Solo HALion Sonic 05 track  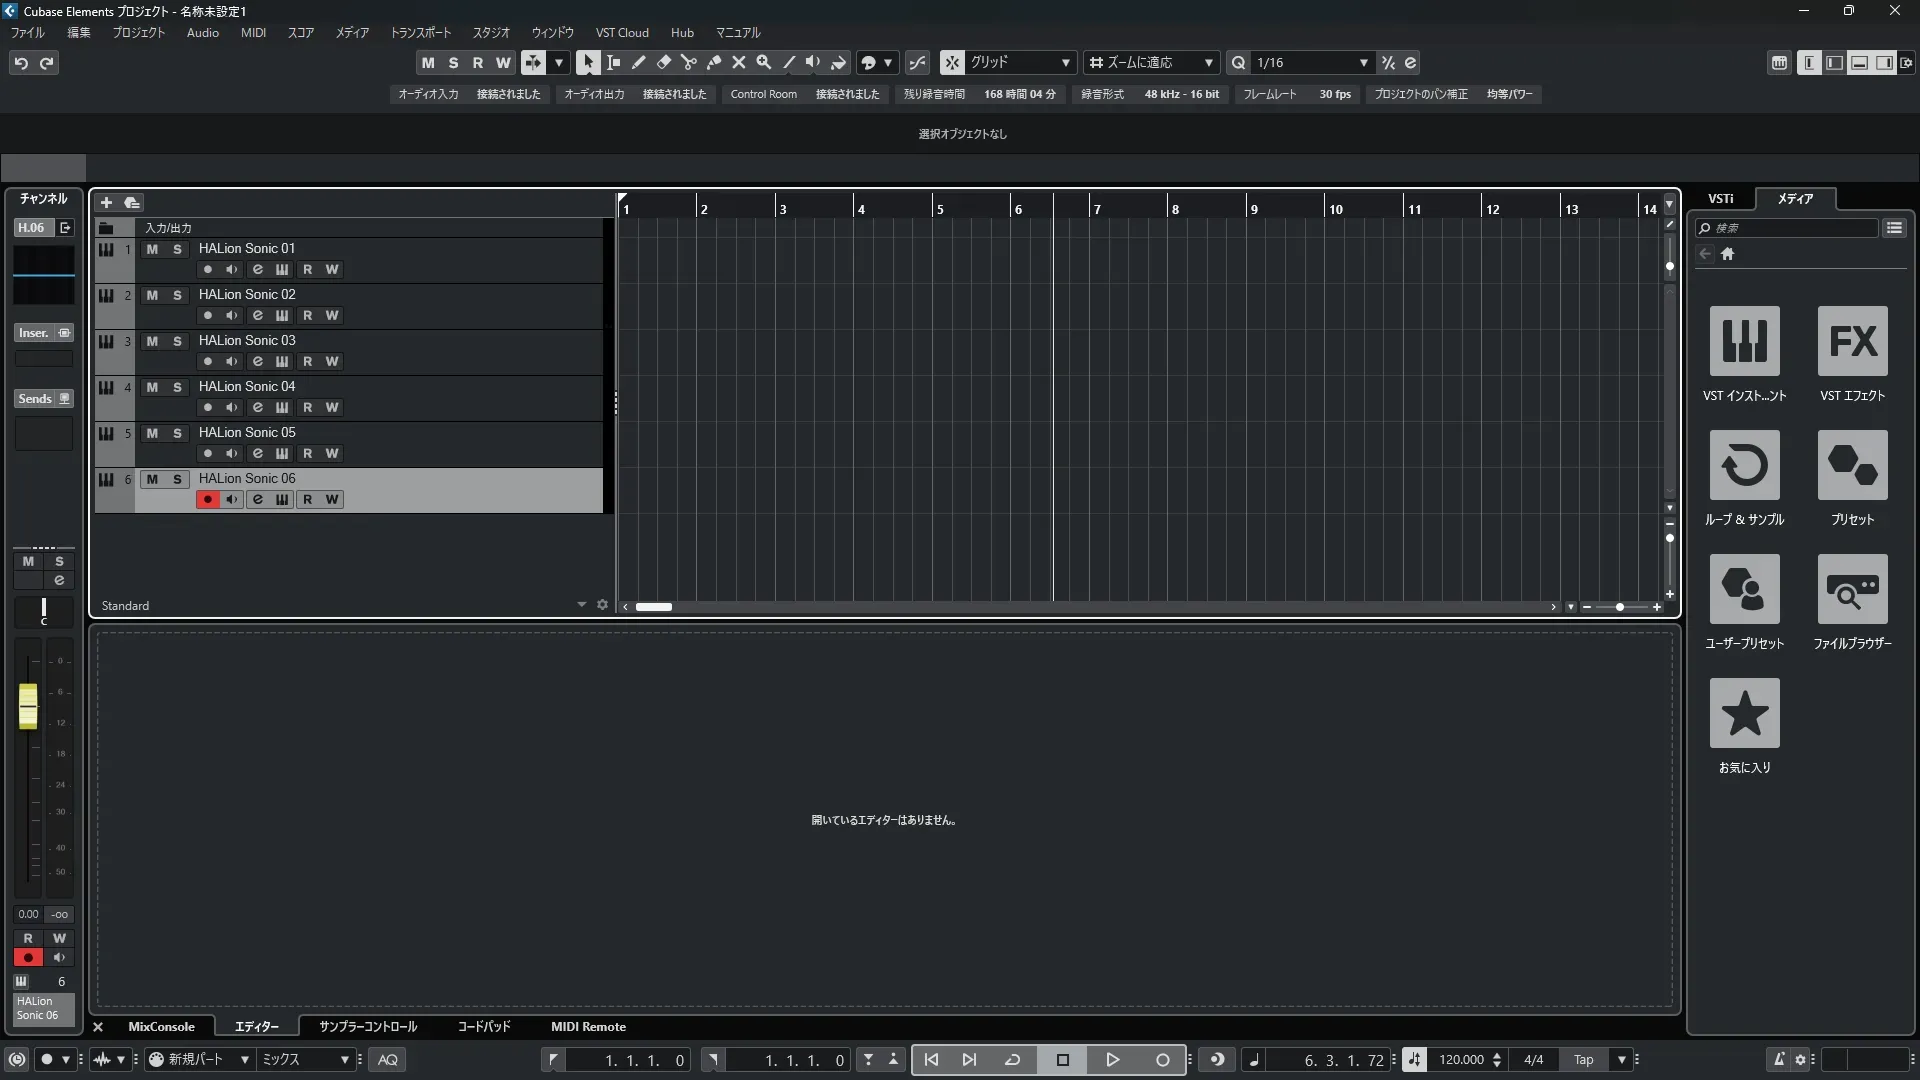click(x=177, y=433)
